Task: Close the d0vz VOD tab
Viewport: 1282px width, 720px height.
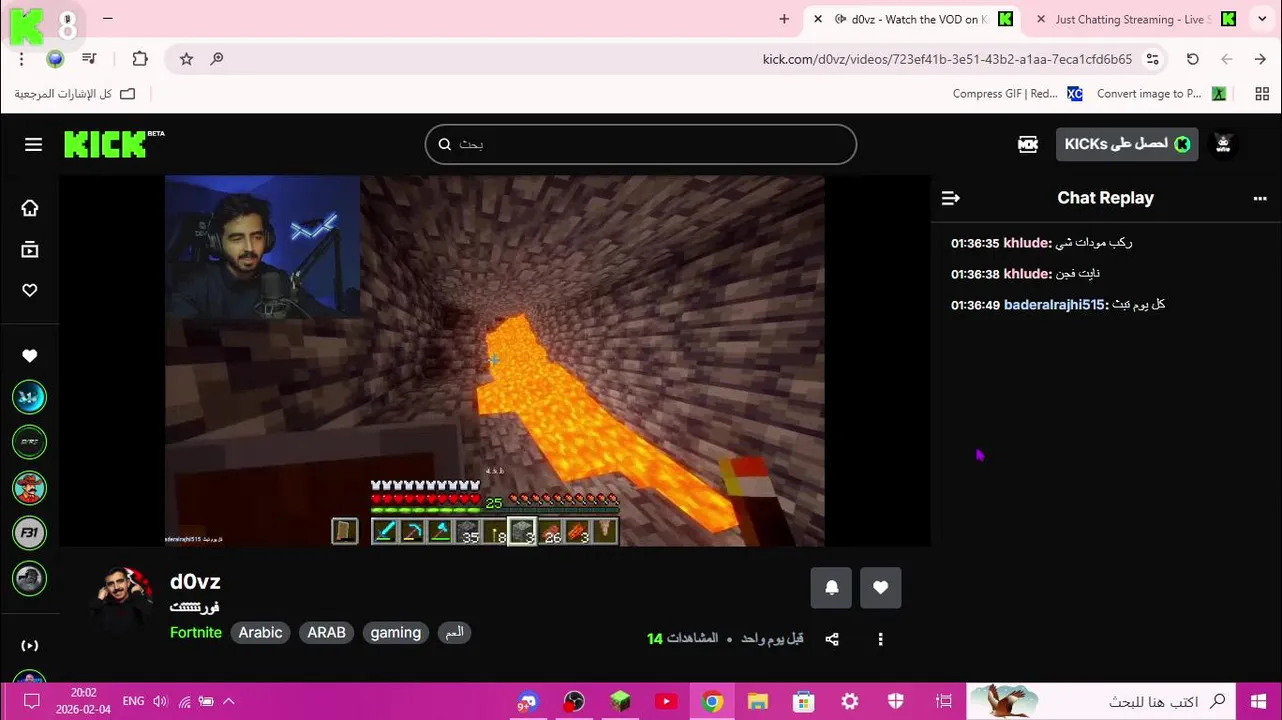Action: (x=818, y=19)
